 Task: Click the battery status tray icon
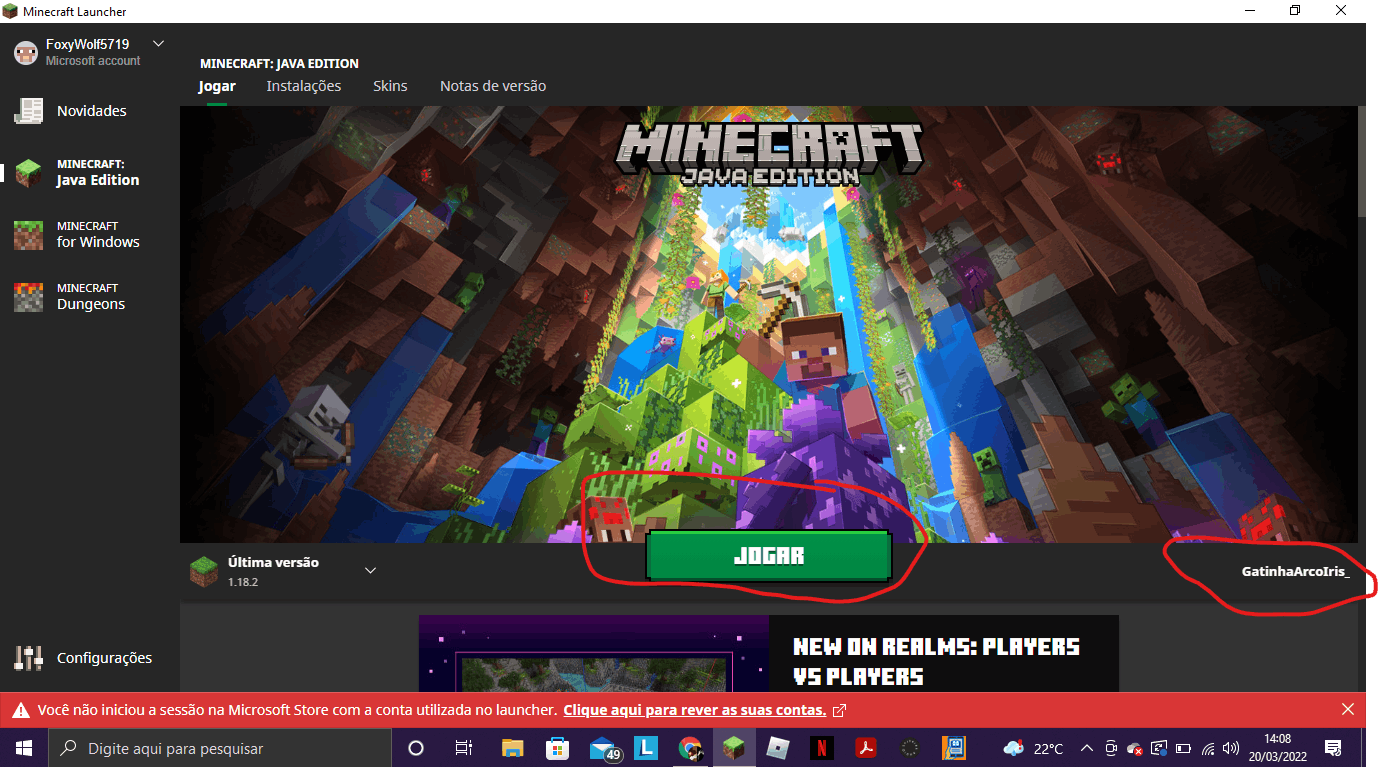click(x=1184, y=748)
